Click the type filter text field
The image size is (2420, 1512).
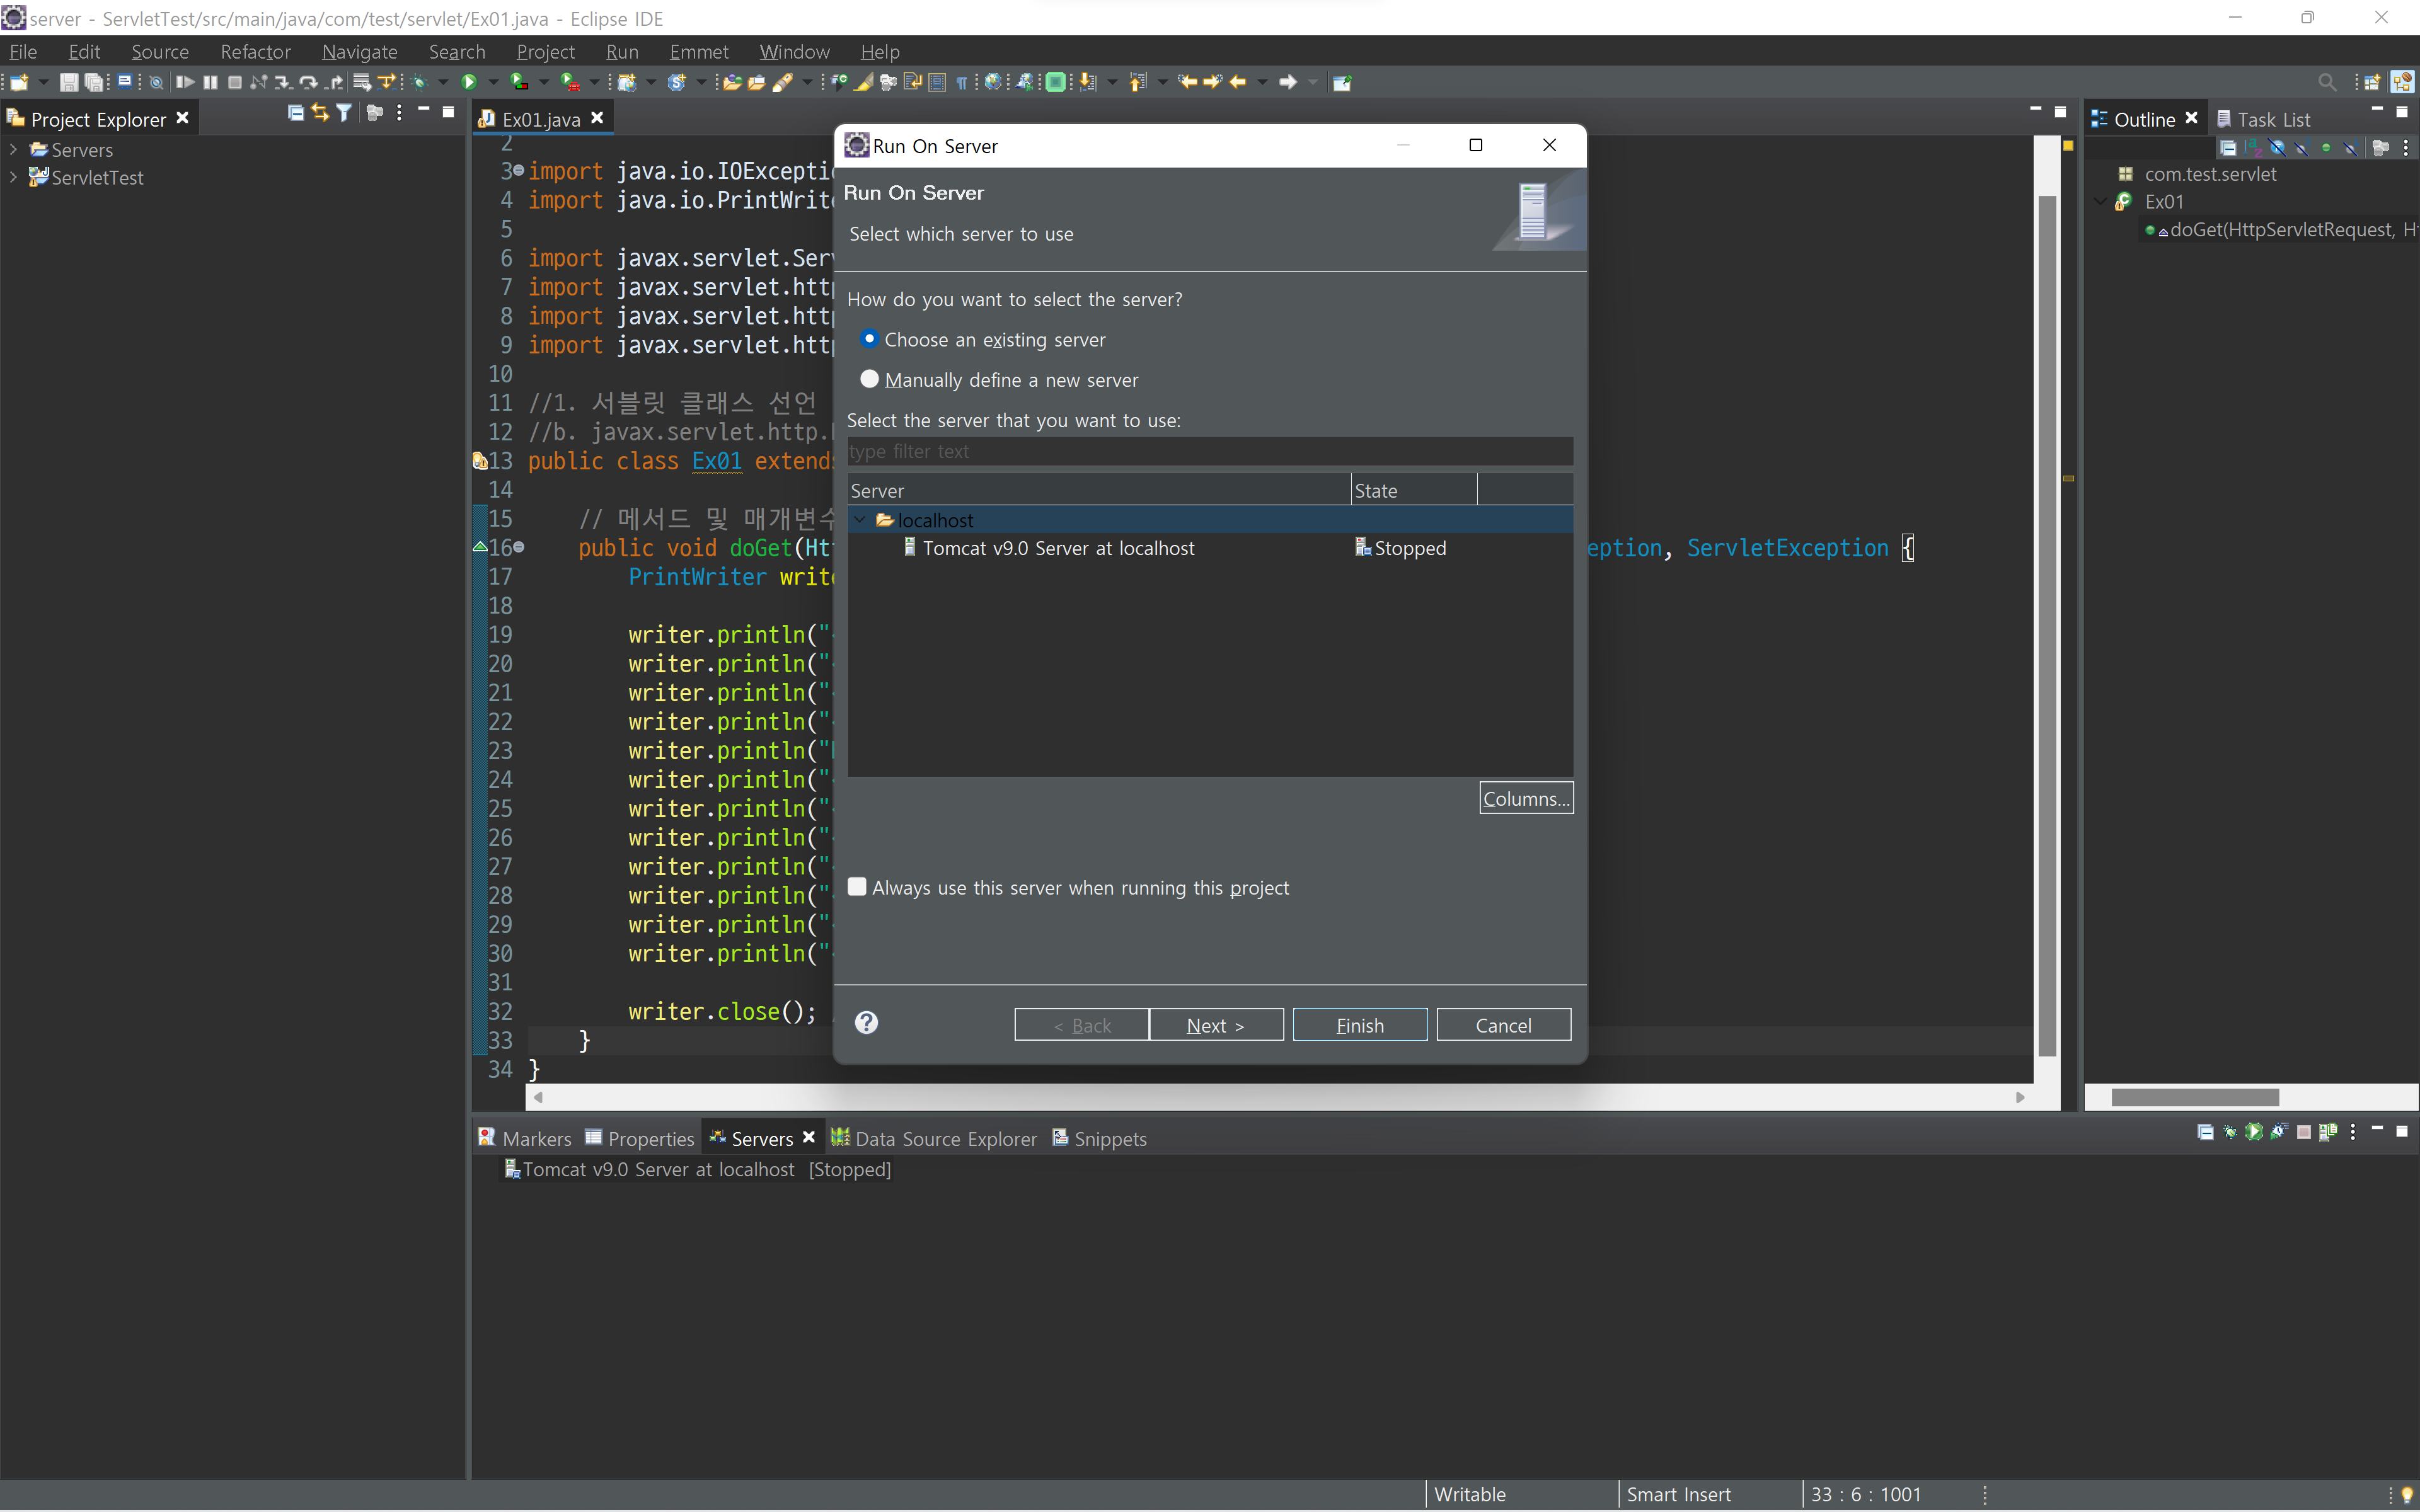click(x=1208, y=451)
